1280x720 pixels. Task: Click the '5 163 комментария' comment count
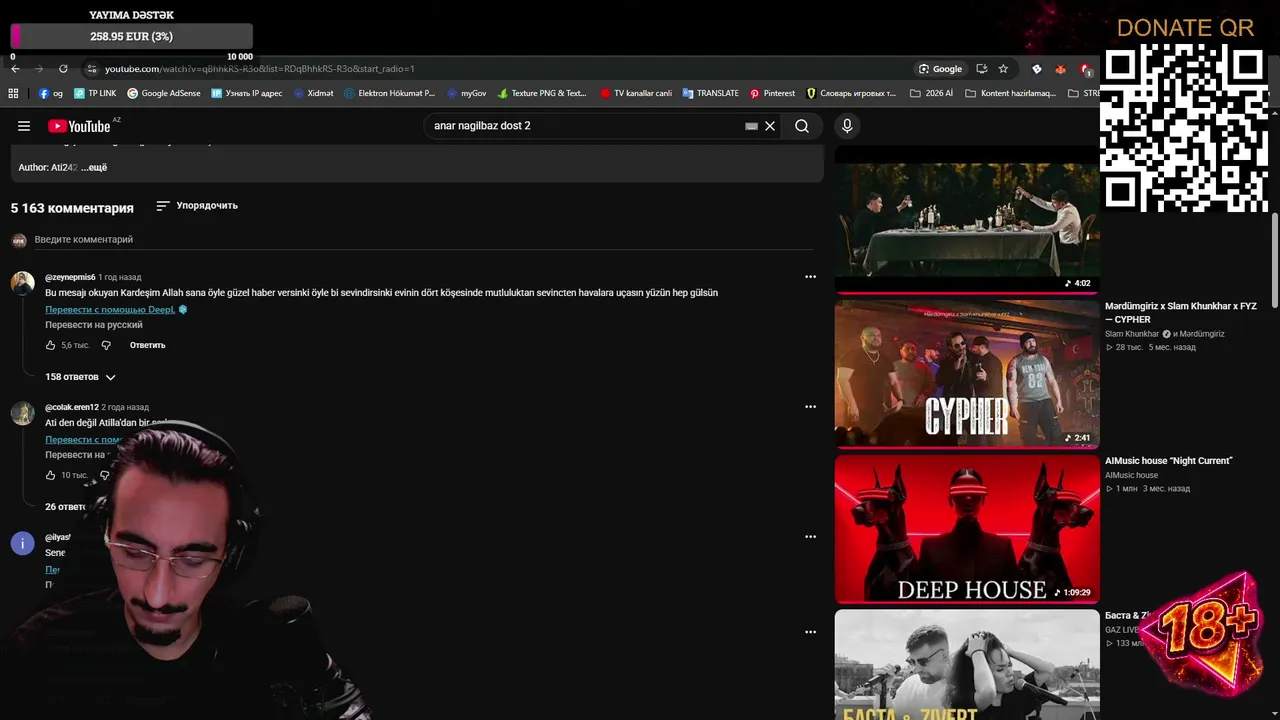click(72, 208)
